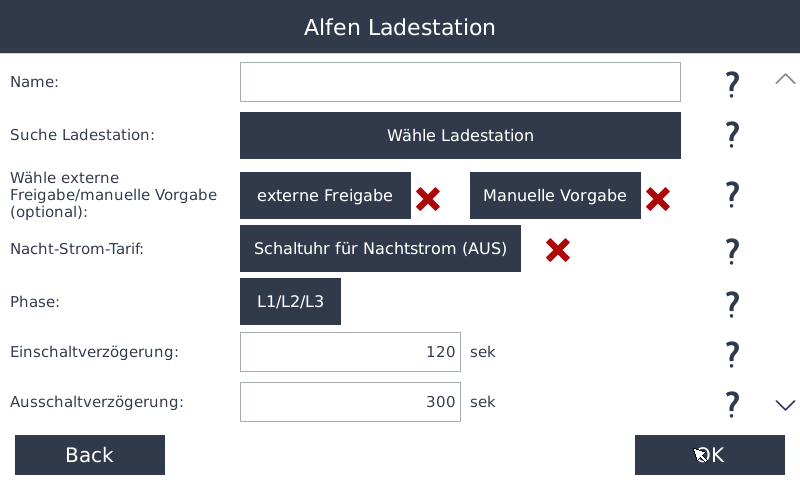800x480 pixels.
Task: Focus the Name input field
Action: [x=460, y=82]
